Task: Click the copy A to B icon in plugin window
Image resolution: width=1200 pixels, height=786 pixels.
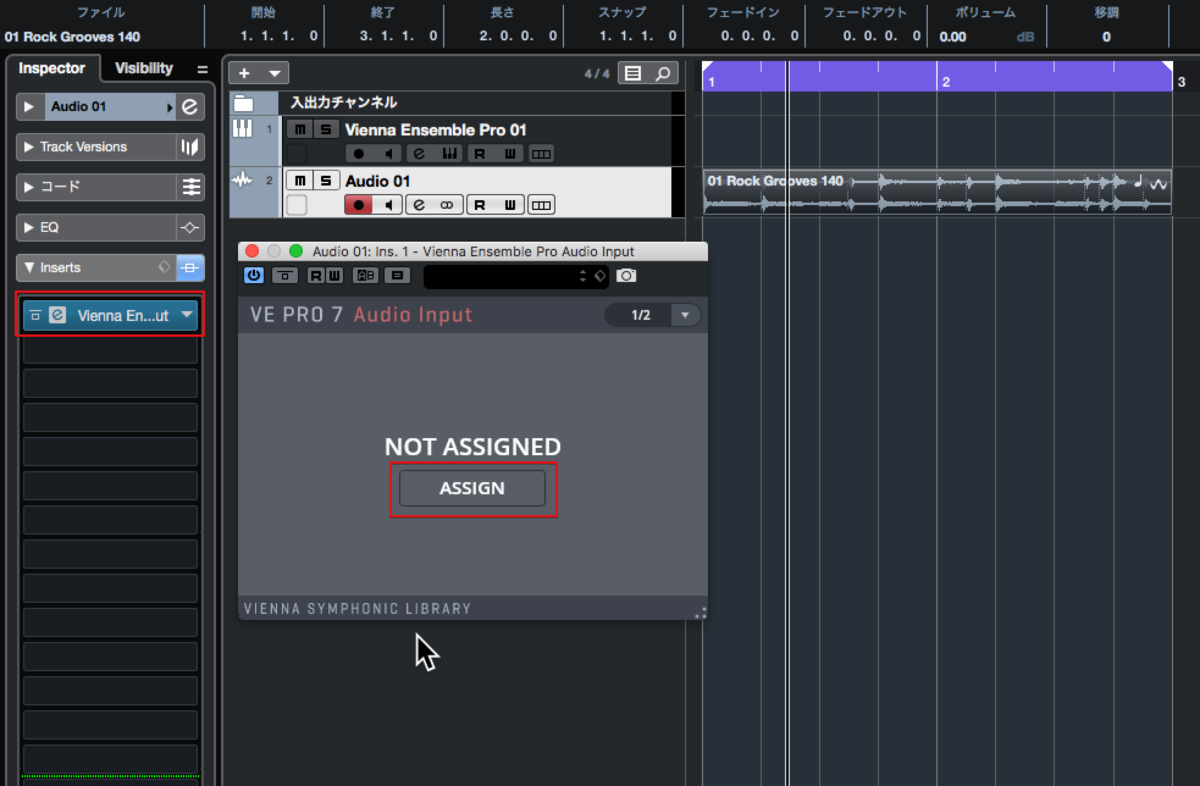Action: [x=397, y=275]
